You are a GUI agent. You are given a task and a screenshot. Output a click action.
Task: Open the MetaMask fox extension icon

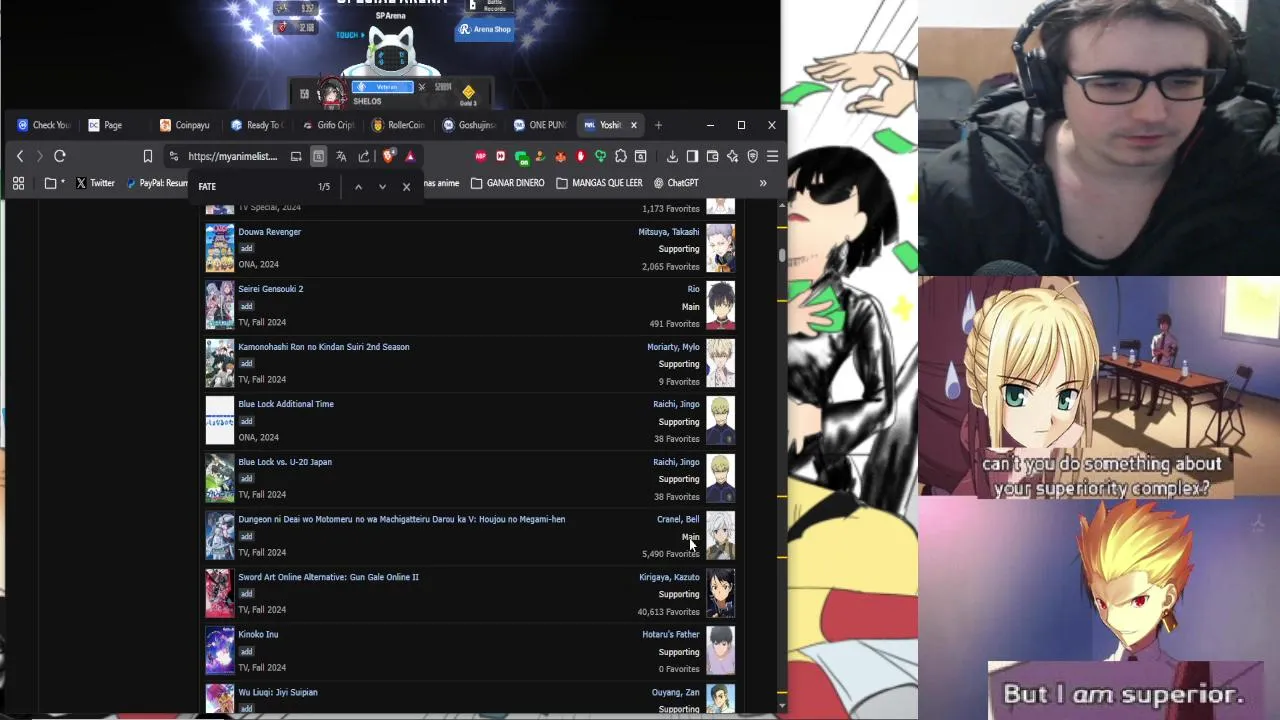click(x=561, y=156)
